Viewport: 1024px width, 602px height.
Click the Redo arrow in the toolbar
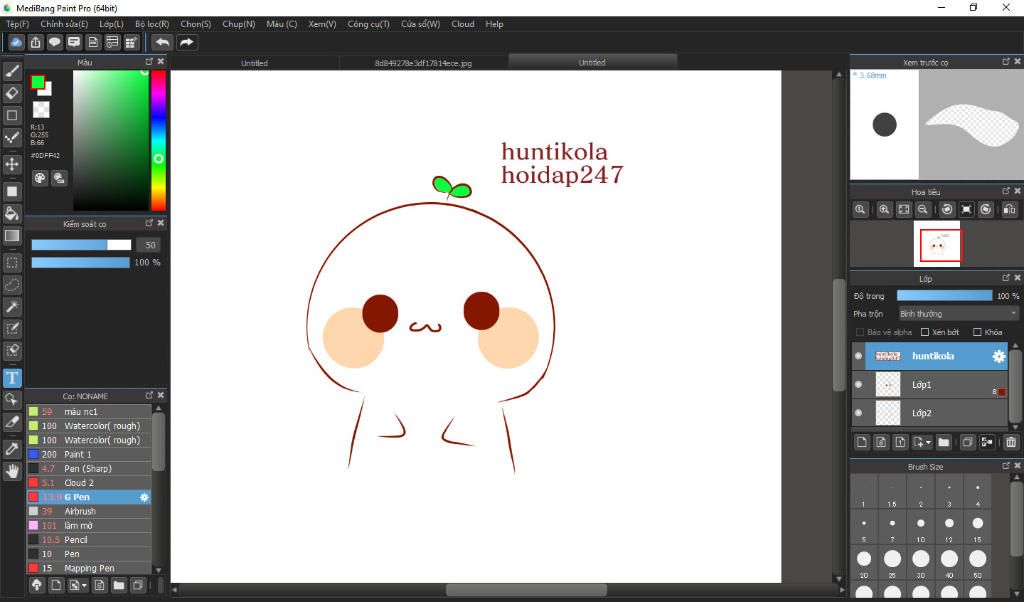pyautogui.click(x=187, y=42)
